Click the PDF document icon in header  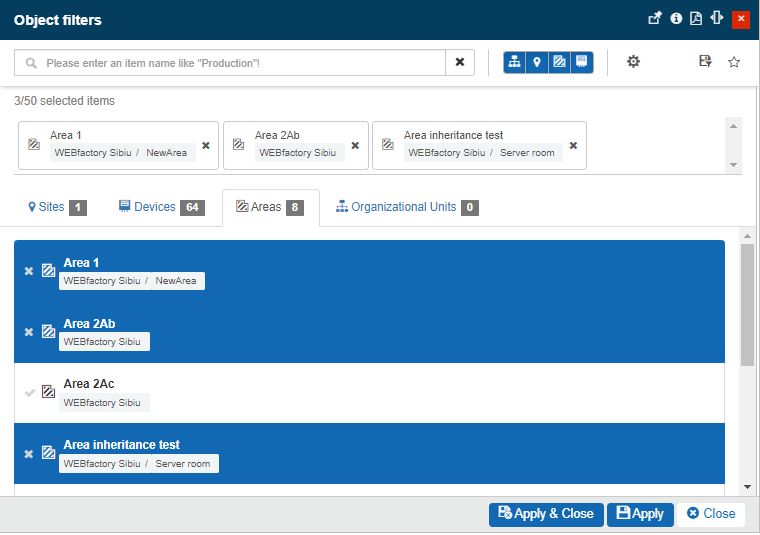click(x=696, y=18)
